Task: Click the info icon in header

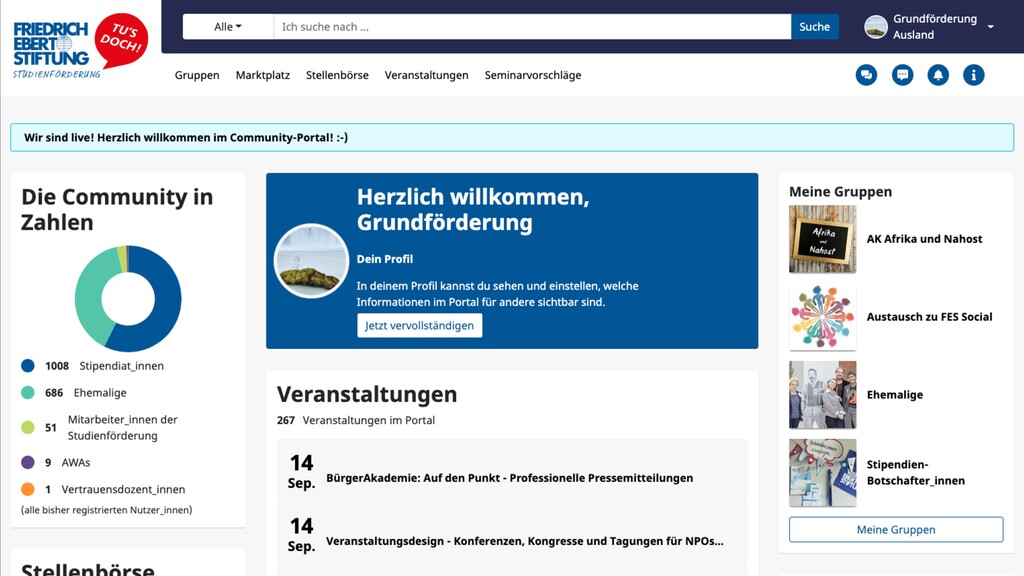Action: [x=974, y=75]
